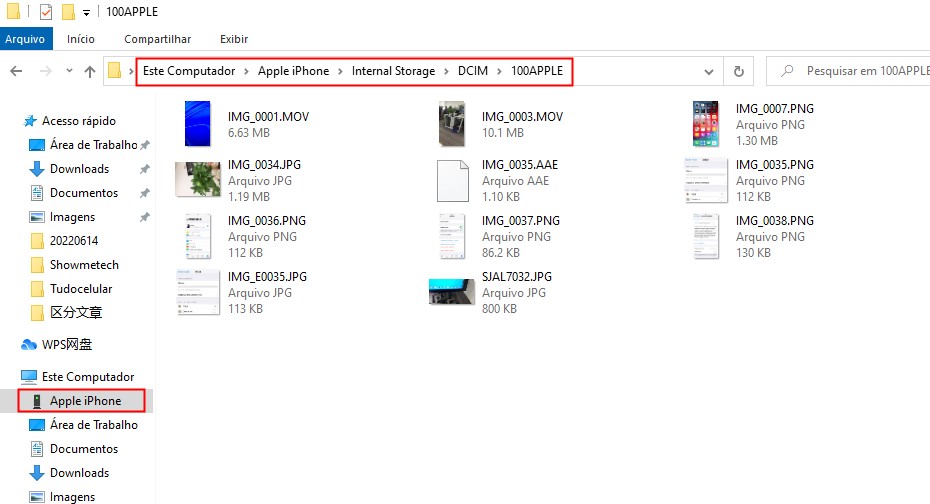
Task: Click pin icon beside Downloads
Action: 145,169
